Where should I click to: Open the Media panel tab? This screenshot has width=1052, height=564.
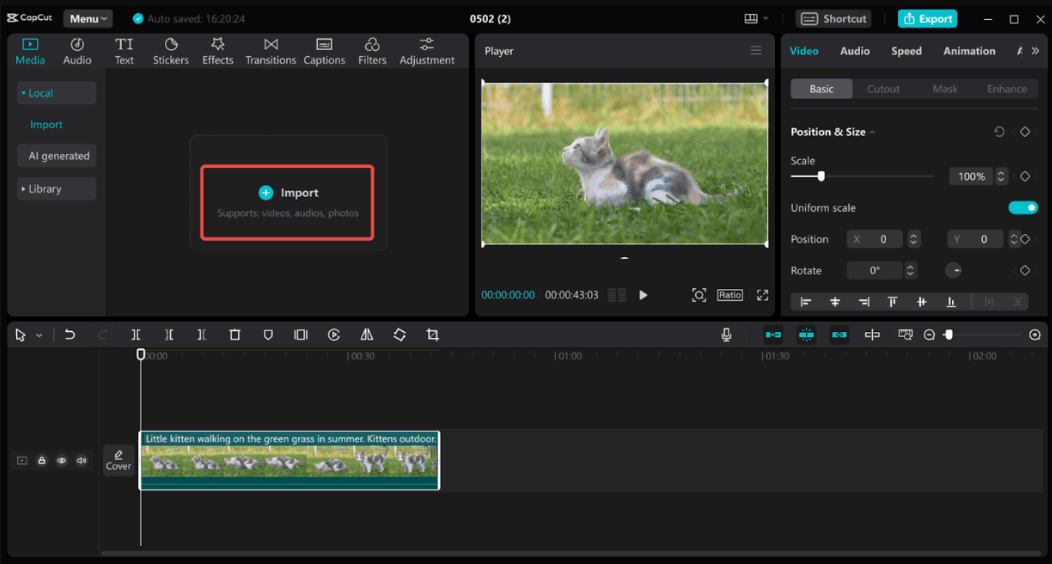coord(30,52)
